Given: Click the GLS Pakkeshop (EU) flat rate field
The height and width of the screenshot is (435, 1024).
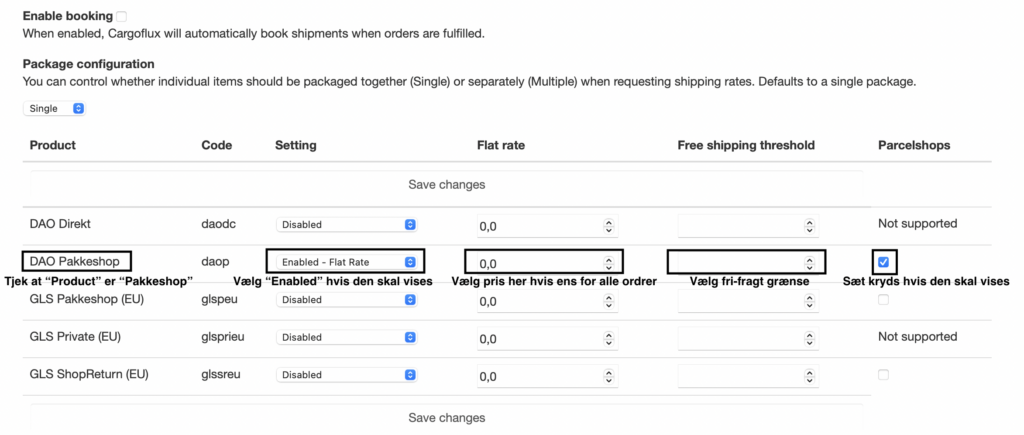Looking at the screenshot, I should coord(547,302).
